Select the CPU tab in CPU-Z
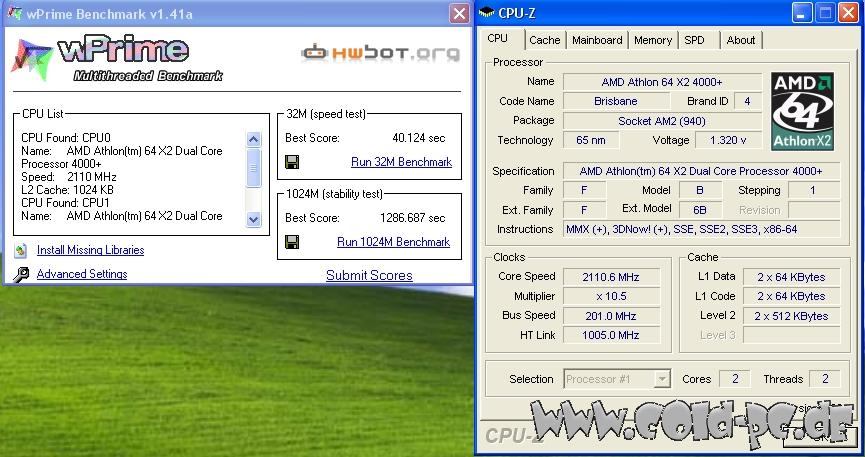Image resolution: width=865 pixels, height=457 pixels. (498, 38)
